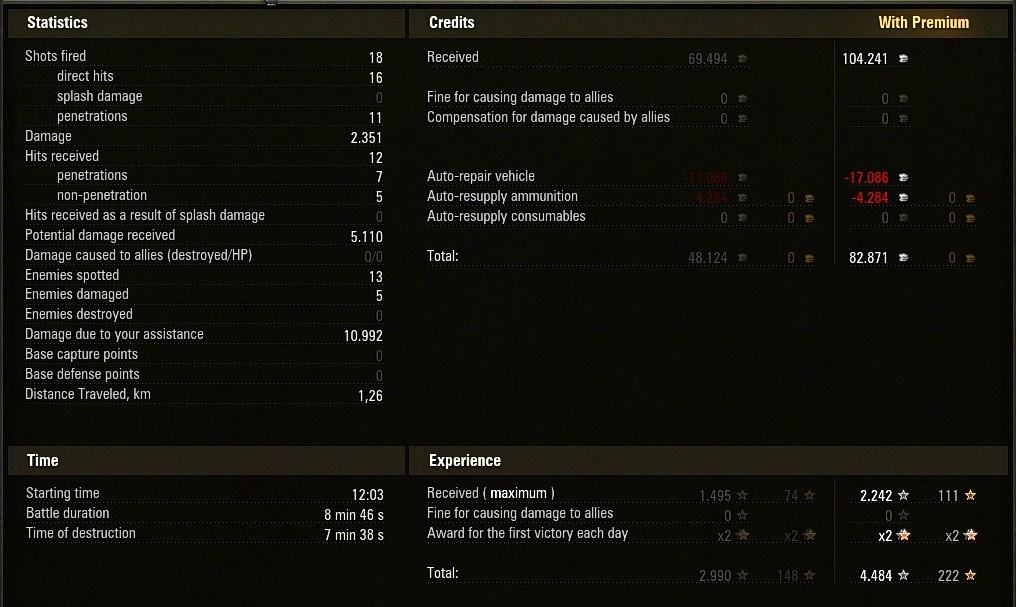This screenshot has width=1016, height=607.
Task: Select the With Premium column header
Action: point(923,23)
